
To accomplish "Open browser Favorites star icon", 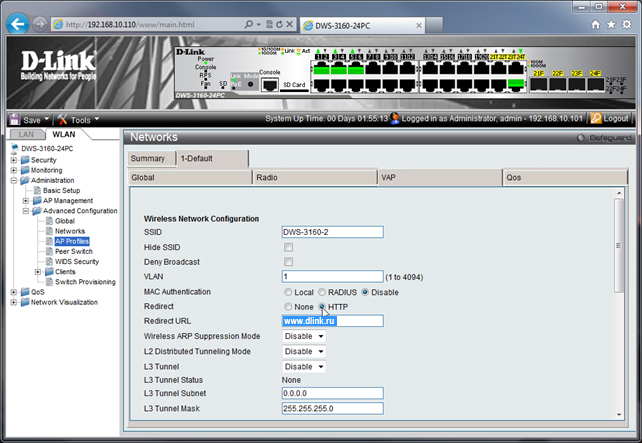I will [611, 23].
